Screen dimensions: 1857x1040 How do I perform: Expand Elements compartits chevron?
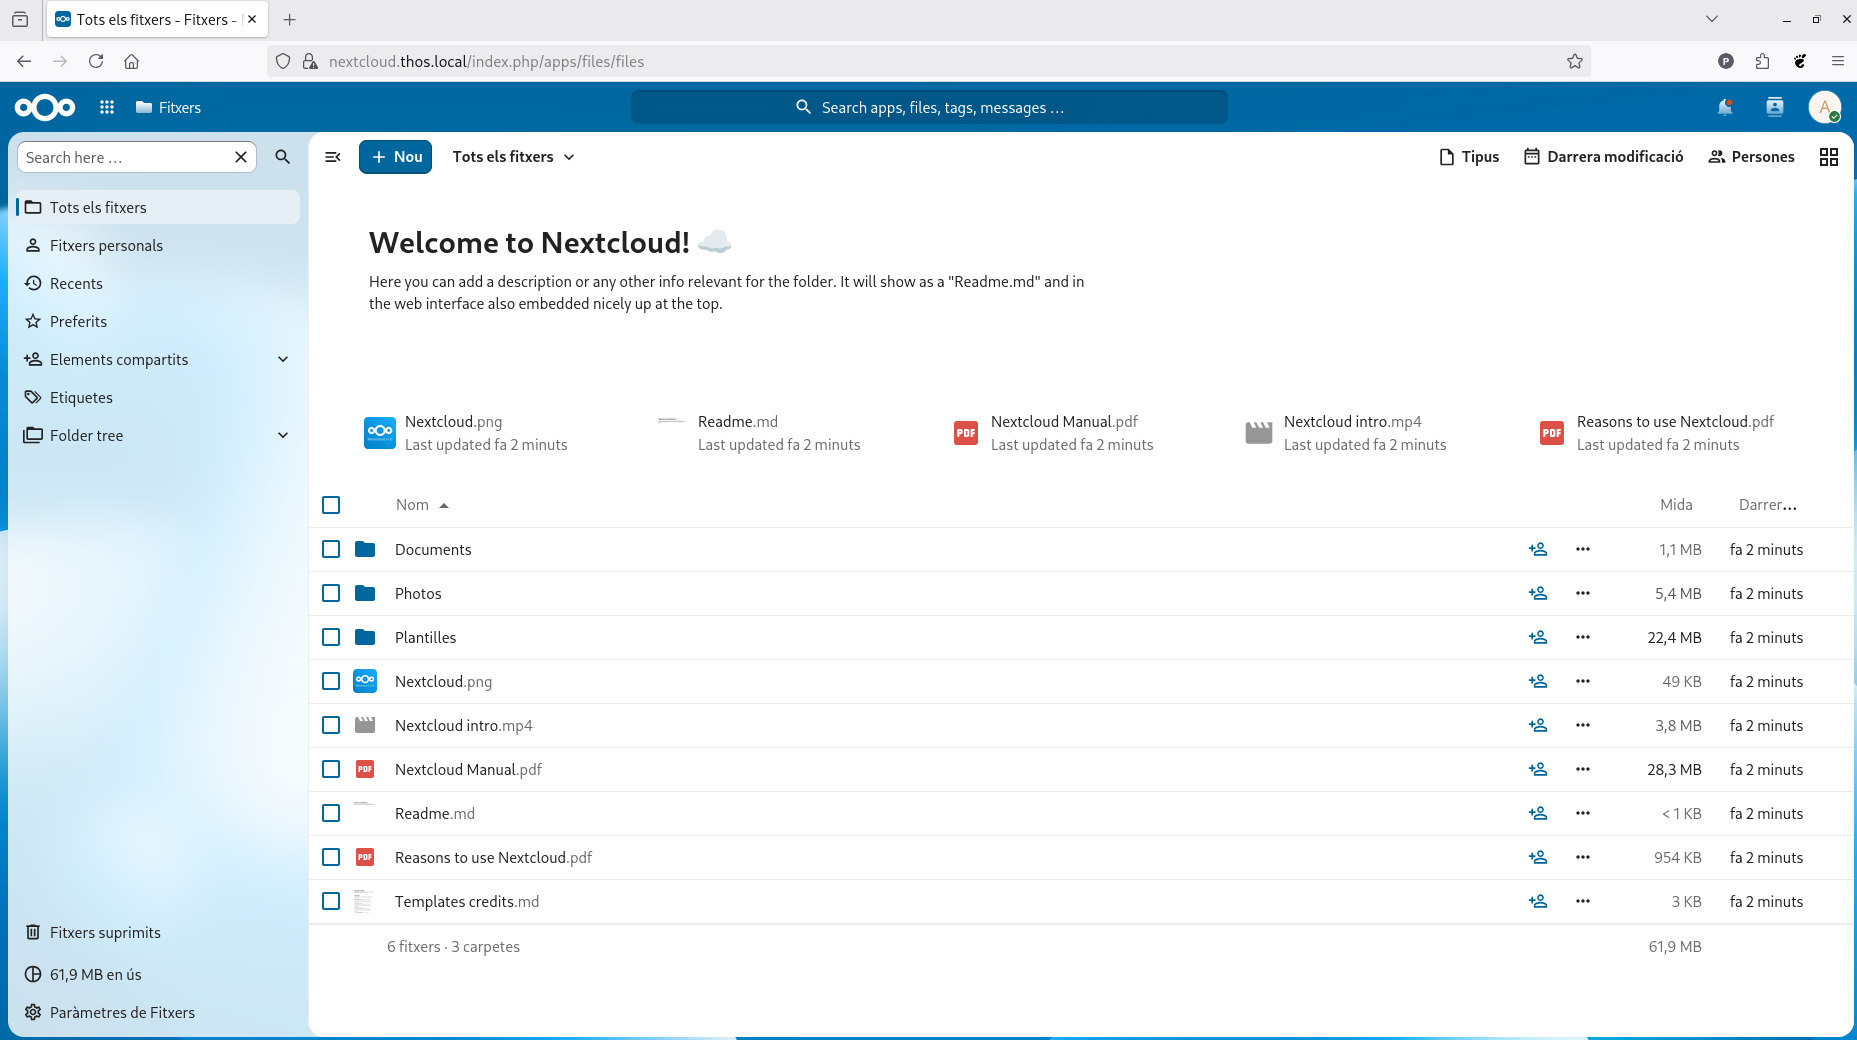tap(283, 359)
